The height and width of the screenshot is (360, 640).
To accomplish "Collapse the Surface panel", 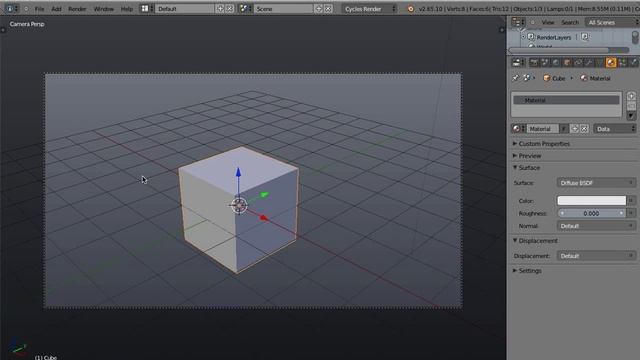I will (x=526, y=168).
